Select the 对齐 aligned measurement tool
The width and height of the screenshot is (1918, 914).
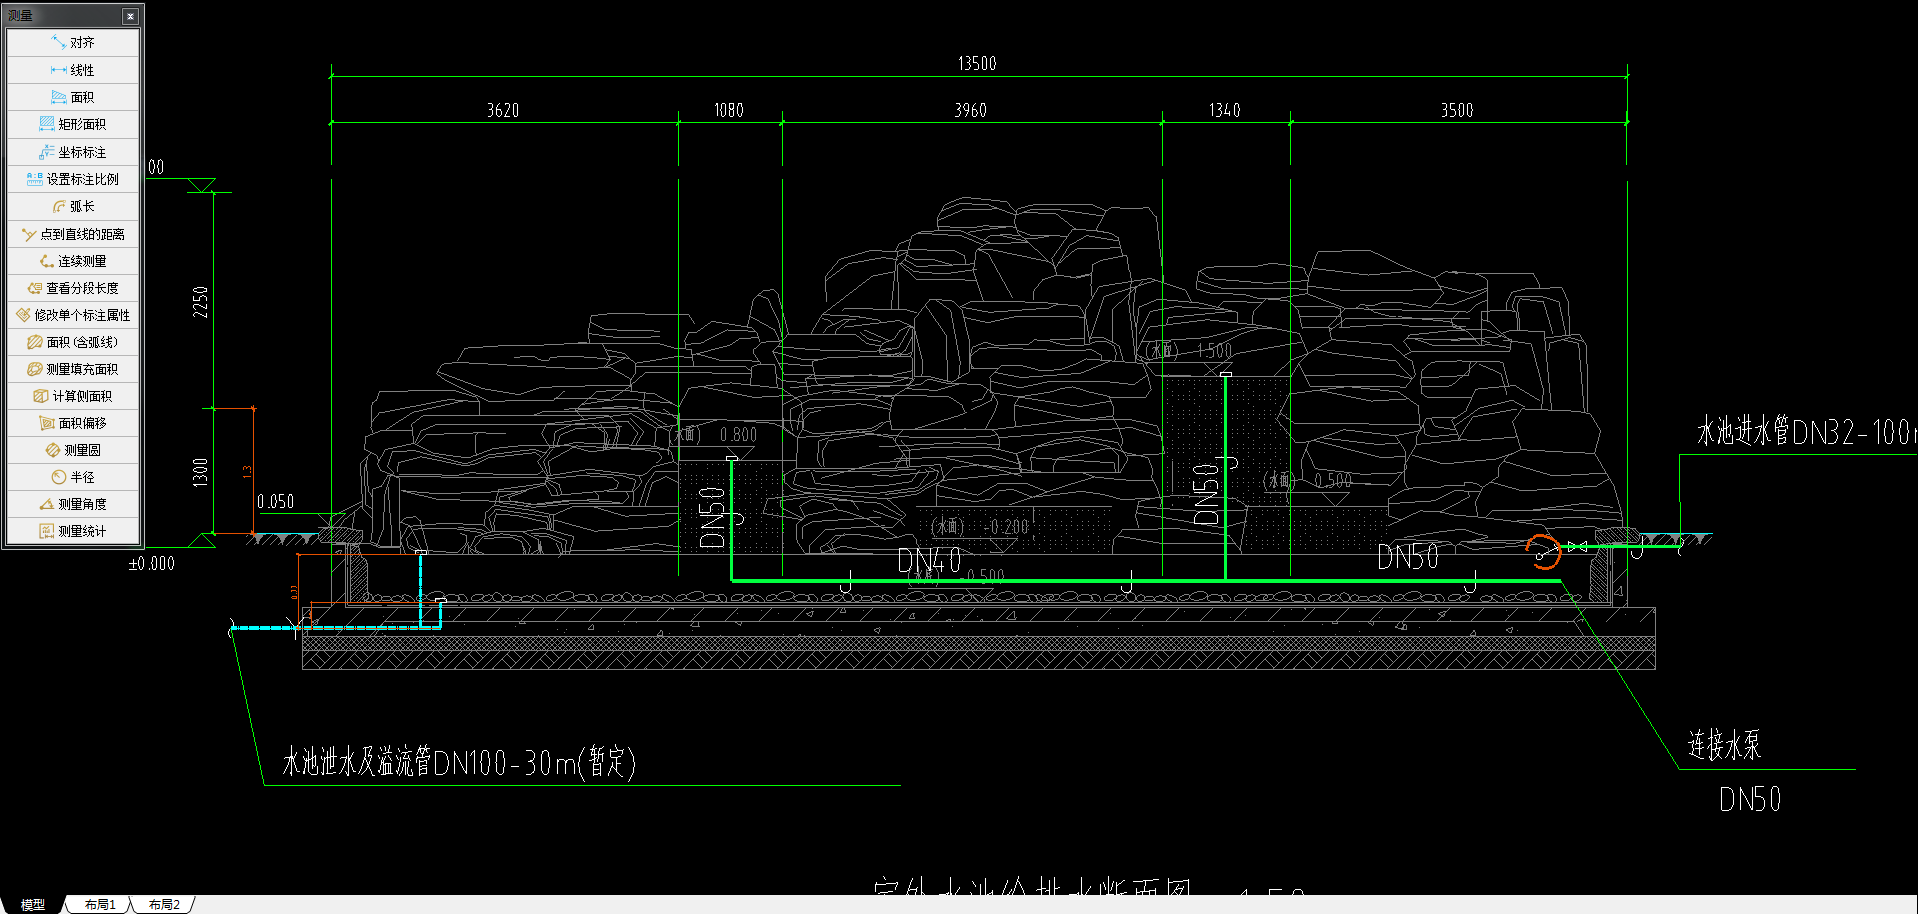(x=73, y=43)
